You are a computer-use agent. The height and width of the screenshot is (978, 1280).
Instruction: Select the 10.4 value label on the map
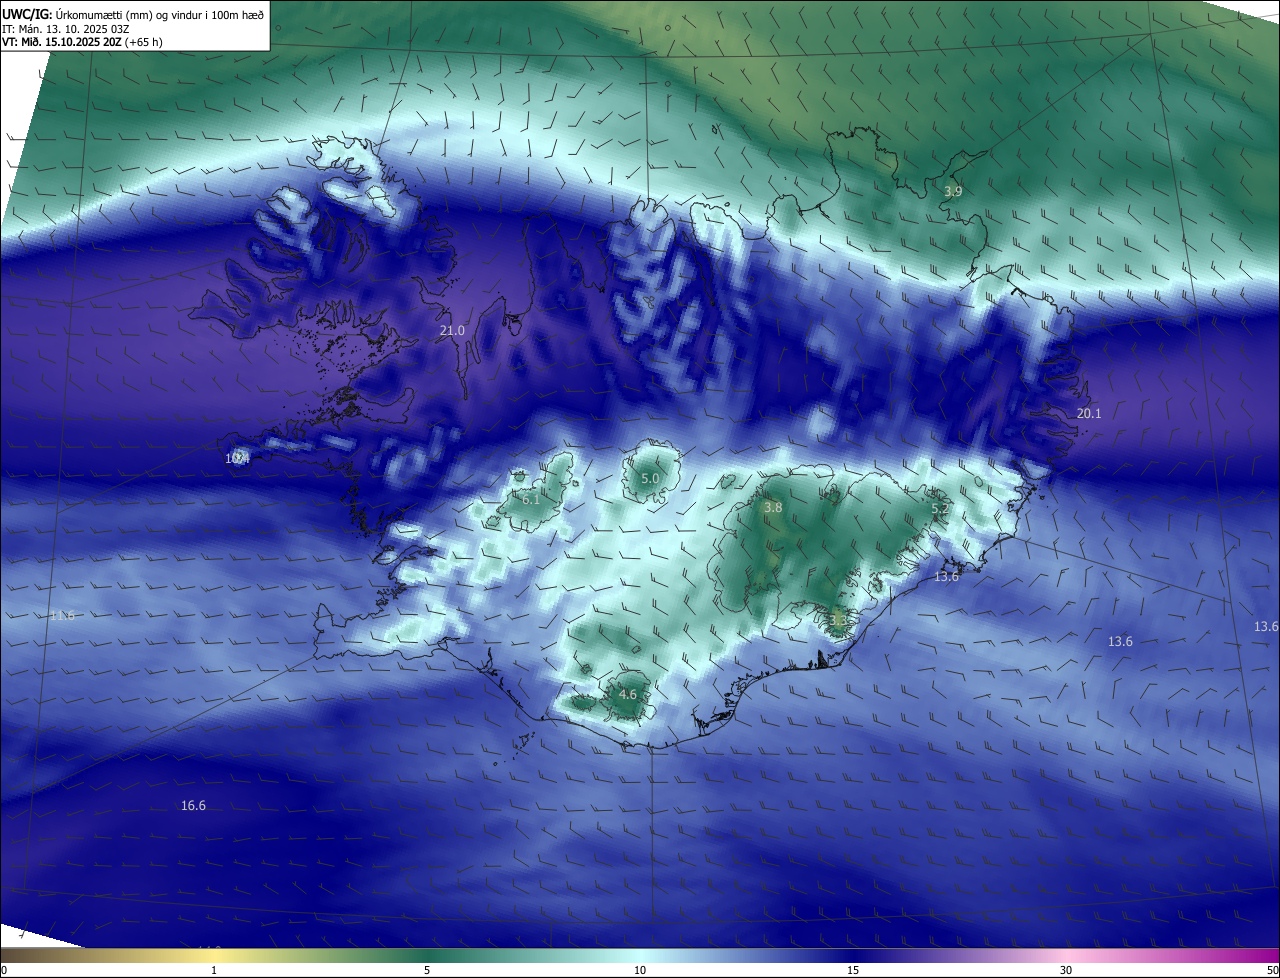pyautogui.click(x=237, y=458)
